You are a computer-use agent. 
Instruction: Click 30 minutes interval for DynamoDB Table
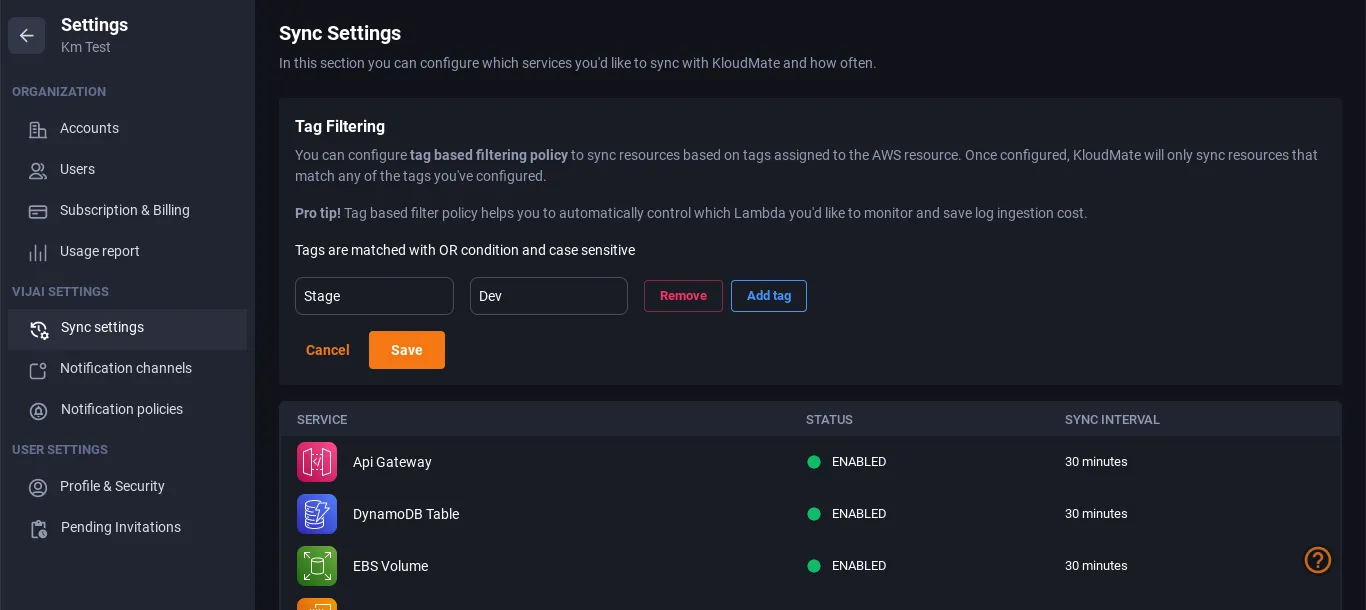(x=1096, y=514)
